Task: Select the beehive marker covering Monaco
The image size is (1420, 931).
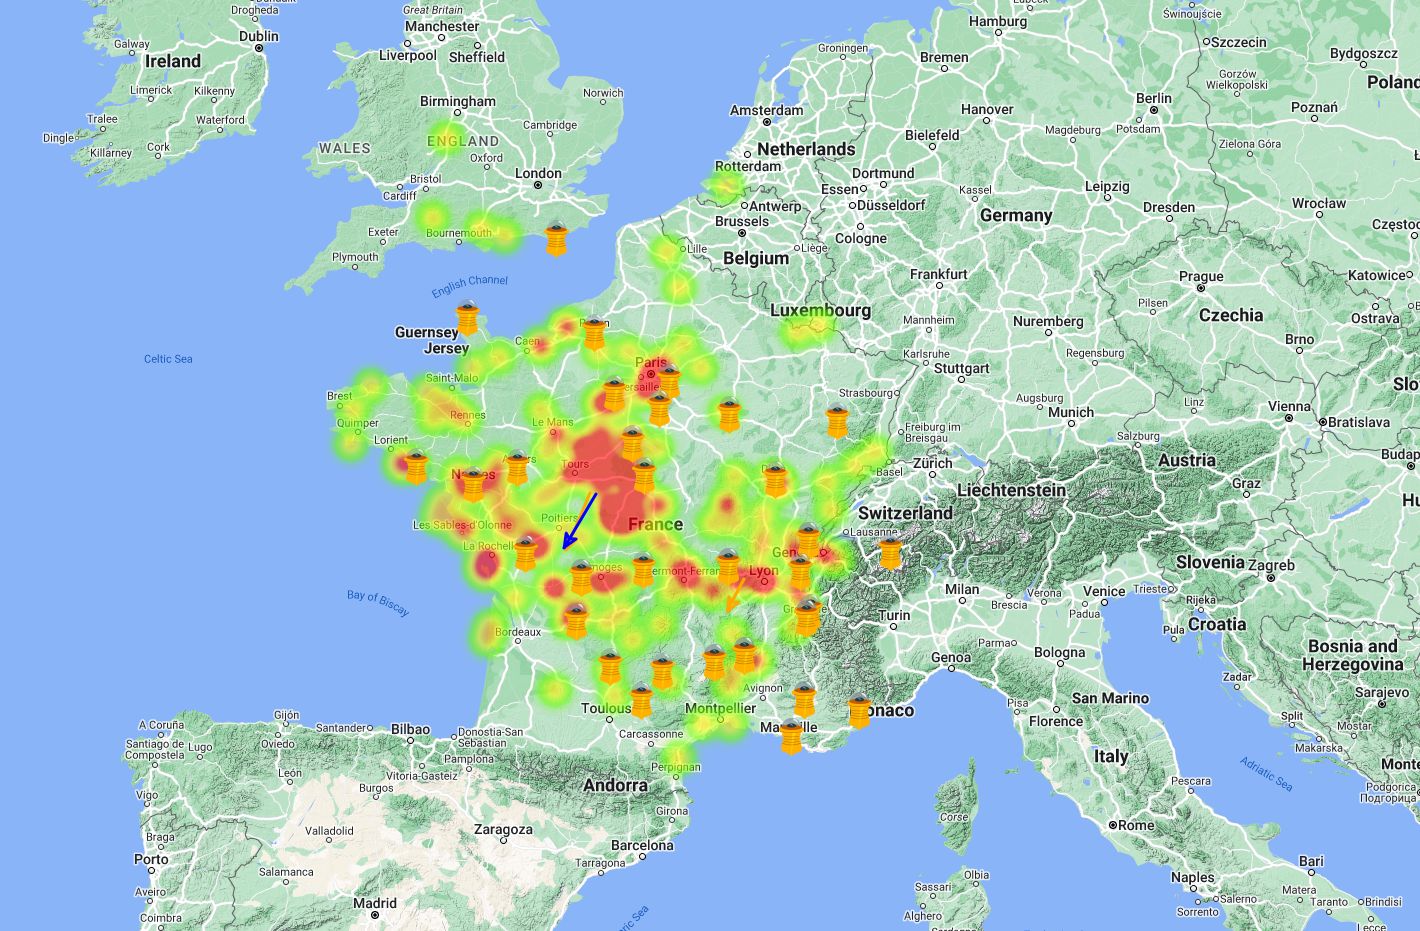Action: [859, 711]
